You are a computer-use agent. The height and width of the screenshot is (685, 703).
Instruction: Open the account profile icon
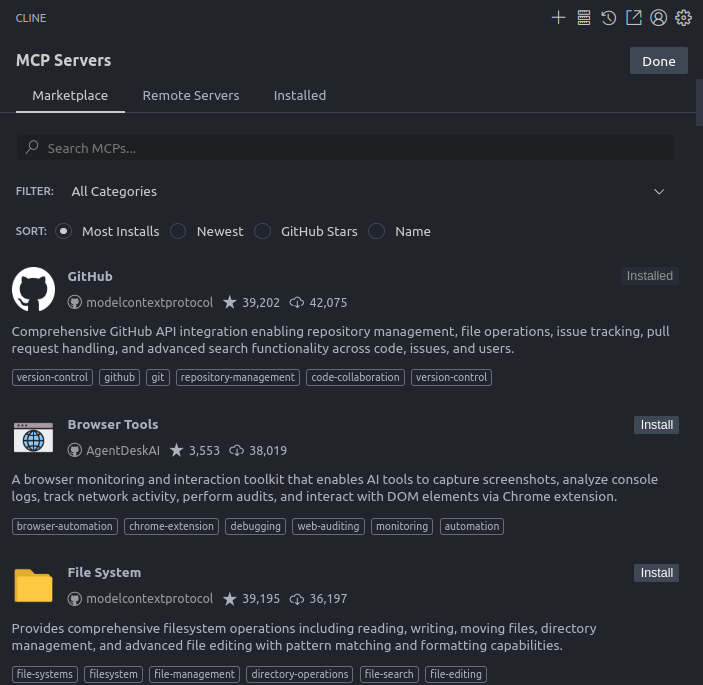pos(659,18)
